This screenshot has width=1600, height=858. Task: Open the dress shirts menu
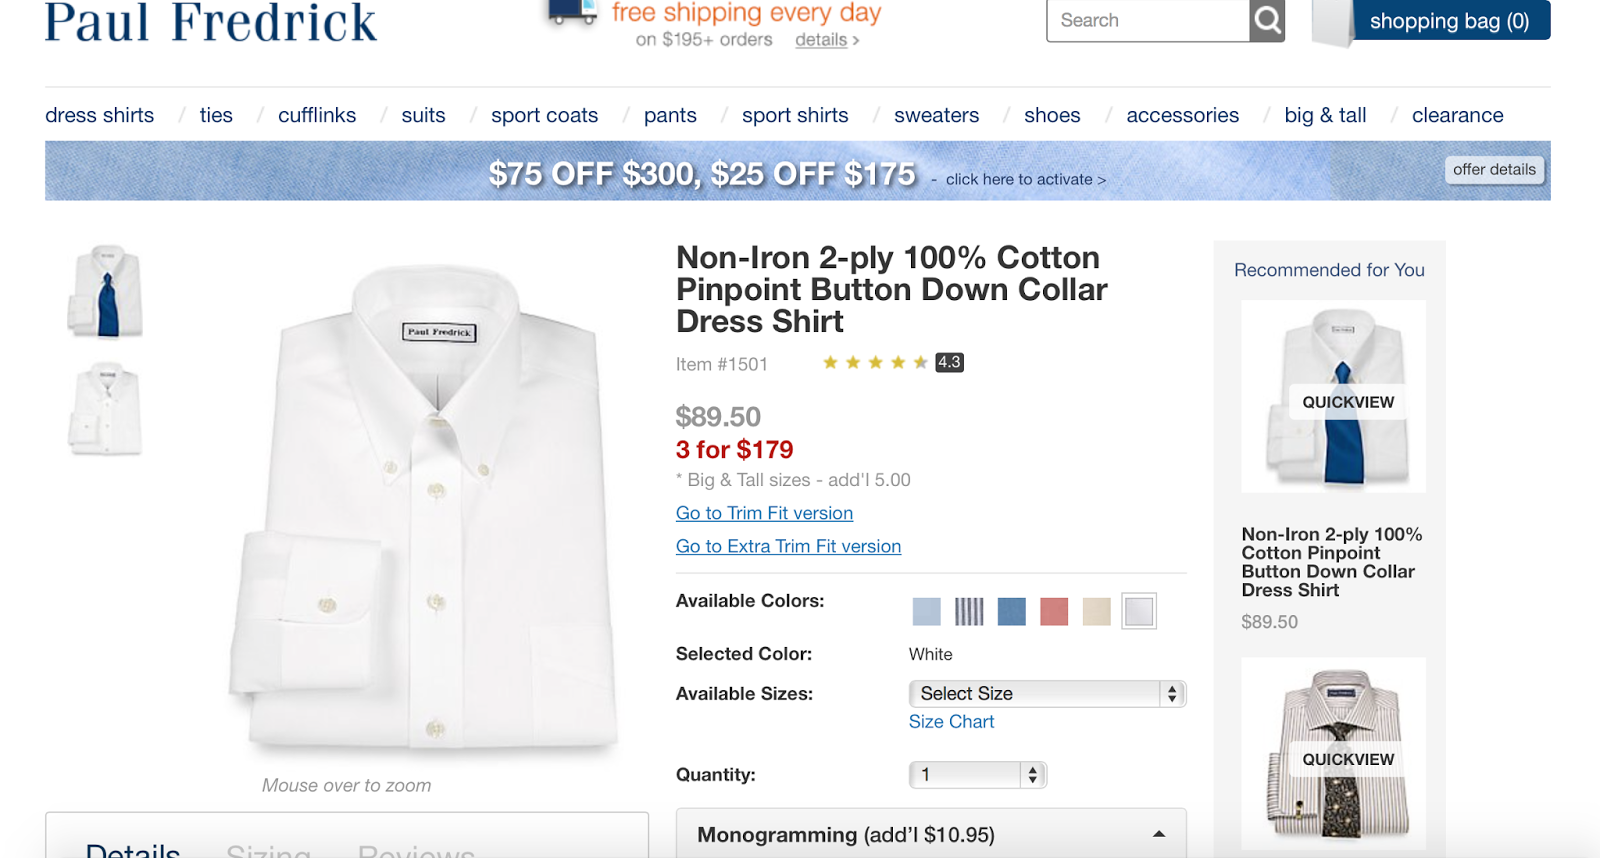pyautogui.click(x=100, y=115)
